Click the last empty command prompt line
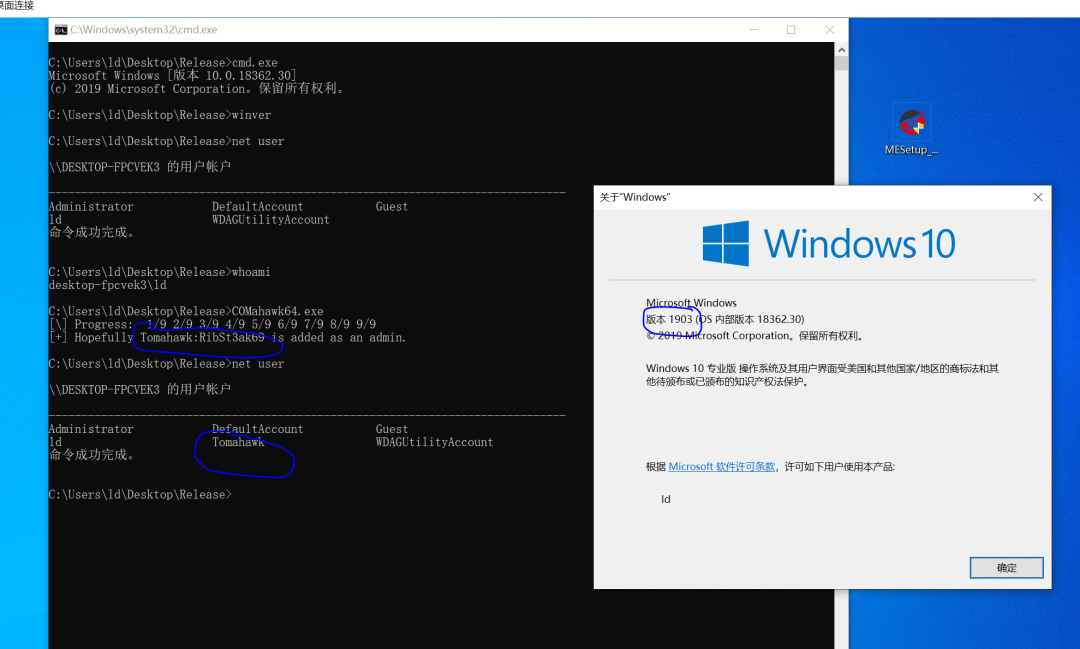The width and height of the screenshot is (1080, 649). click(x=141, y=495)
